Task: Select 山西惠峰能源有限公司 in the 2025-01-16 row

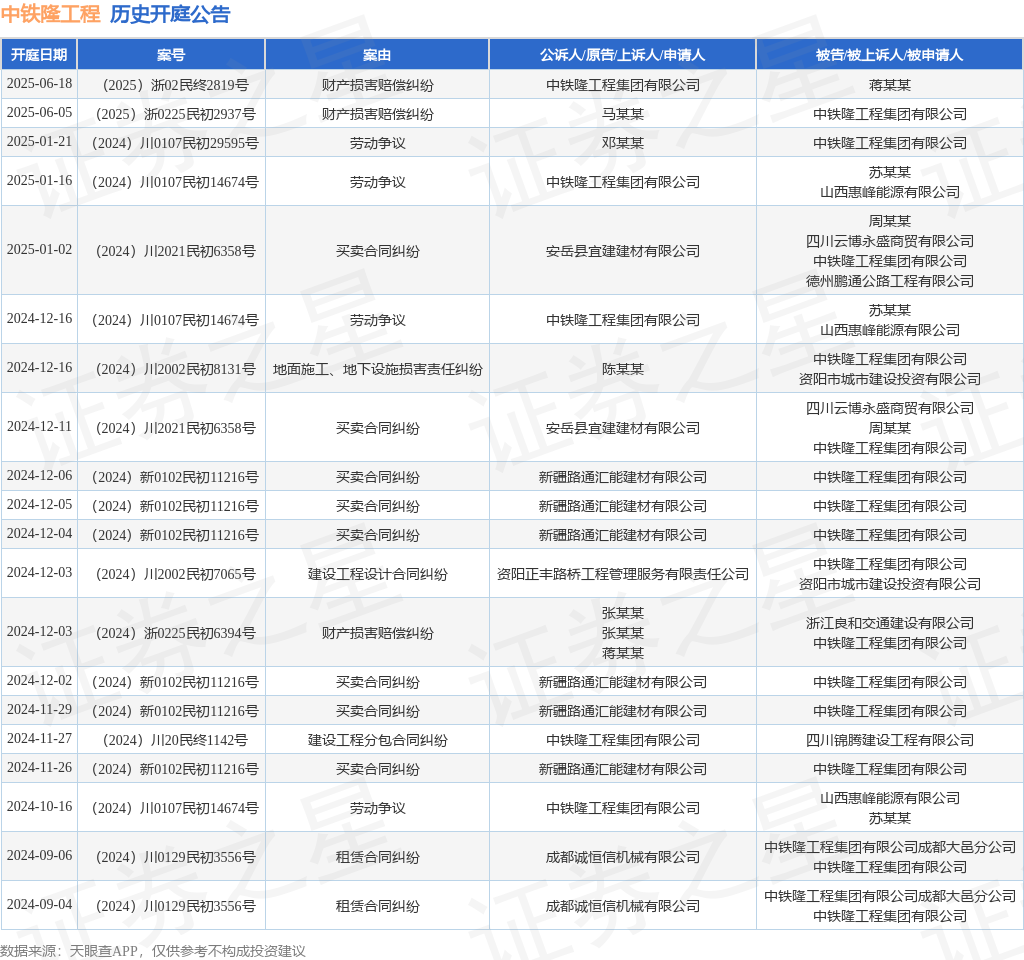Action: (x=889, y=192)
